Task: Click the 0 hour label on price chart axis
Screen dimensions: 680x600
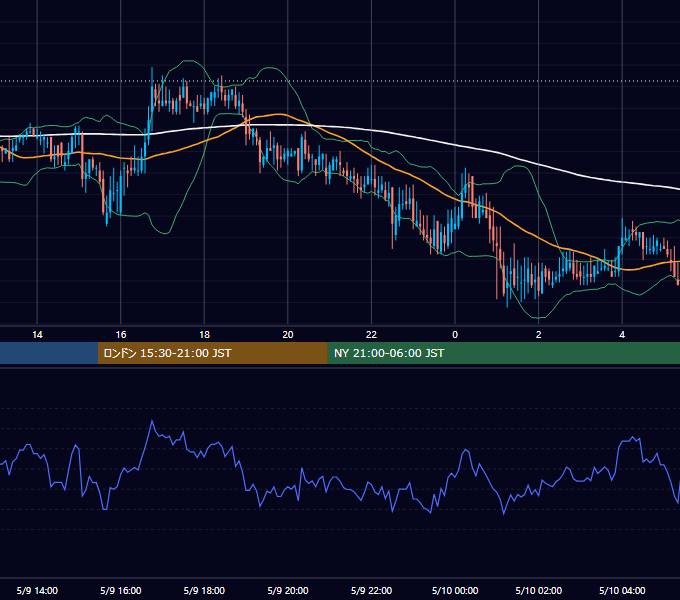Action: [455, 335]
